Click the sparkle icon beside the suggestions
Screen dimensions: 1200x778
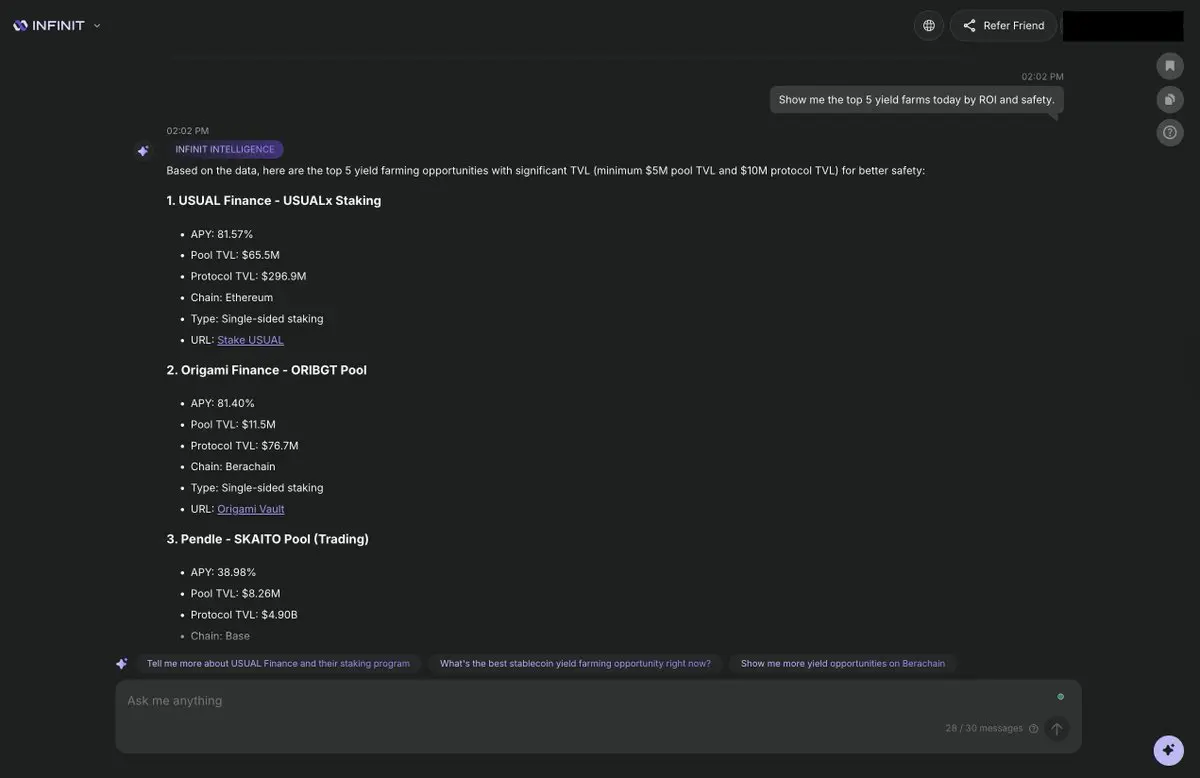click(x=121, y=663)
